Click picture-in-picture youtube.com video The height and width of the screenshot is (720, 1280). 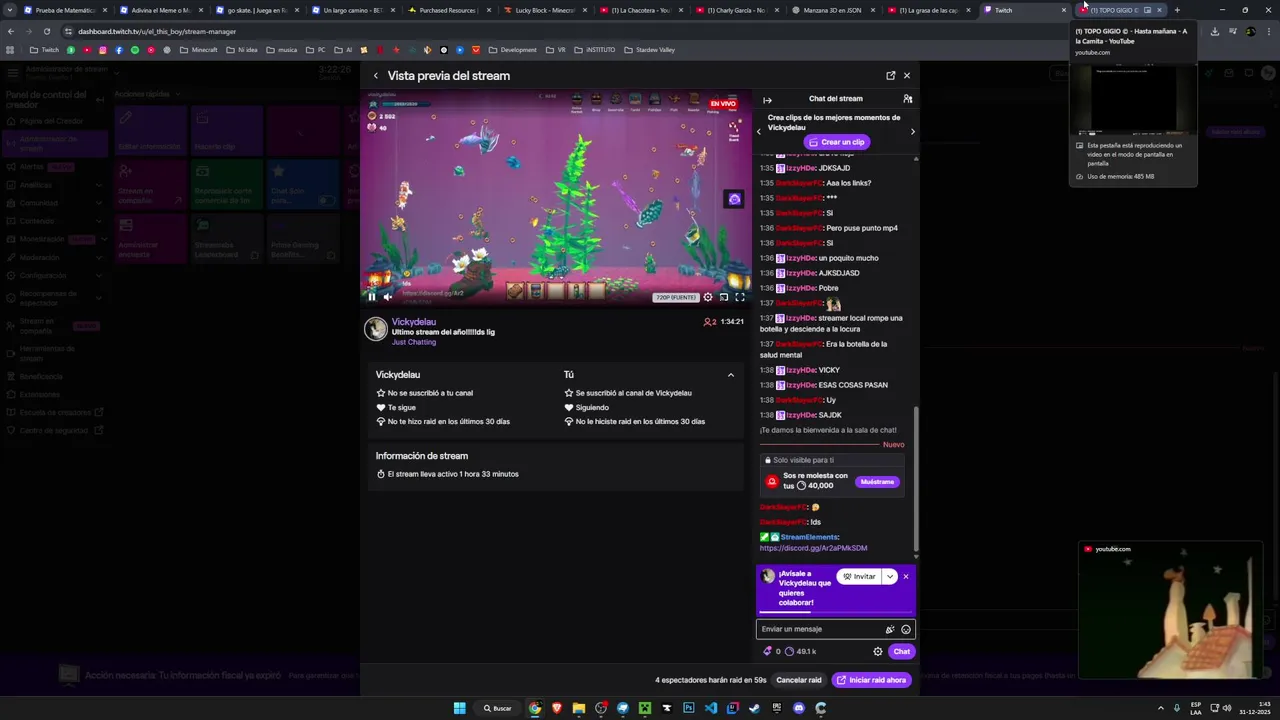pos(1170,610)
